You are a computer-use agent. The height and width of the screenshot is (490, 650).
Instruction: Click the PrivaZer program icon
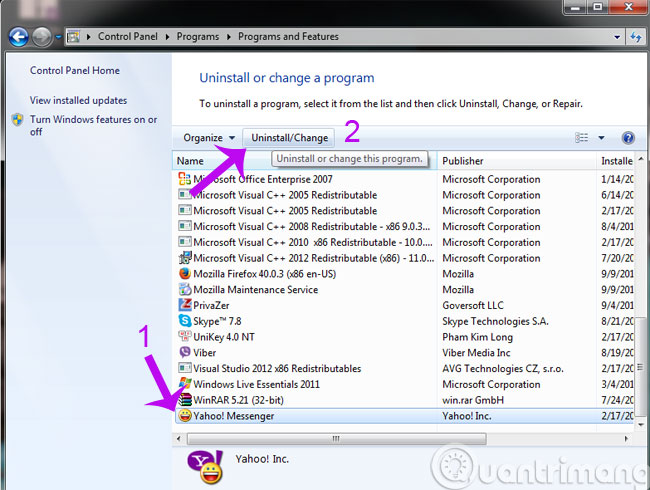pos(184,305)
